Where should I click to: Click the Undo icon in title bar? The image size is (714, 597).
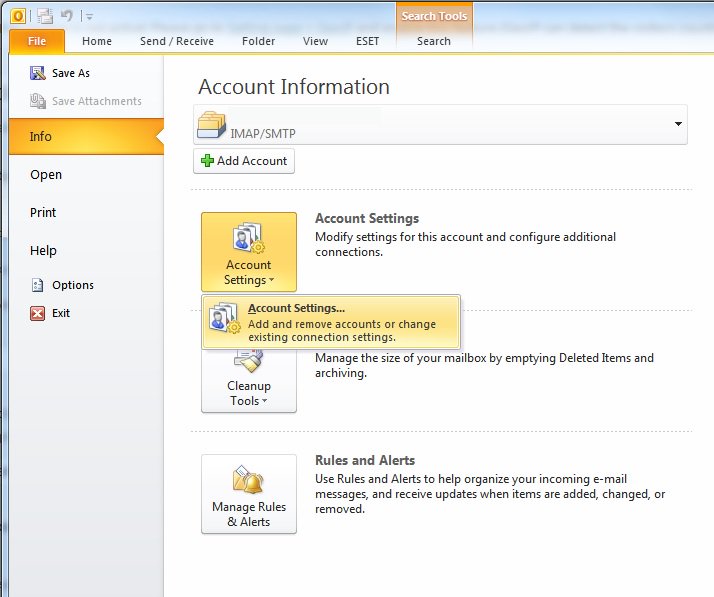click(x=67, y=16)
